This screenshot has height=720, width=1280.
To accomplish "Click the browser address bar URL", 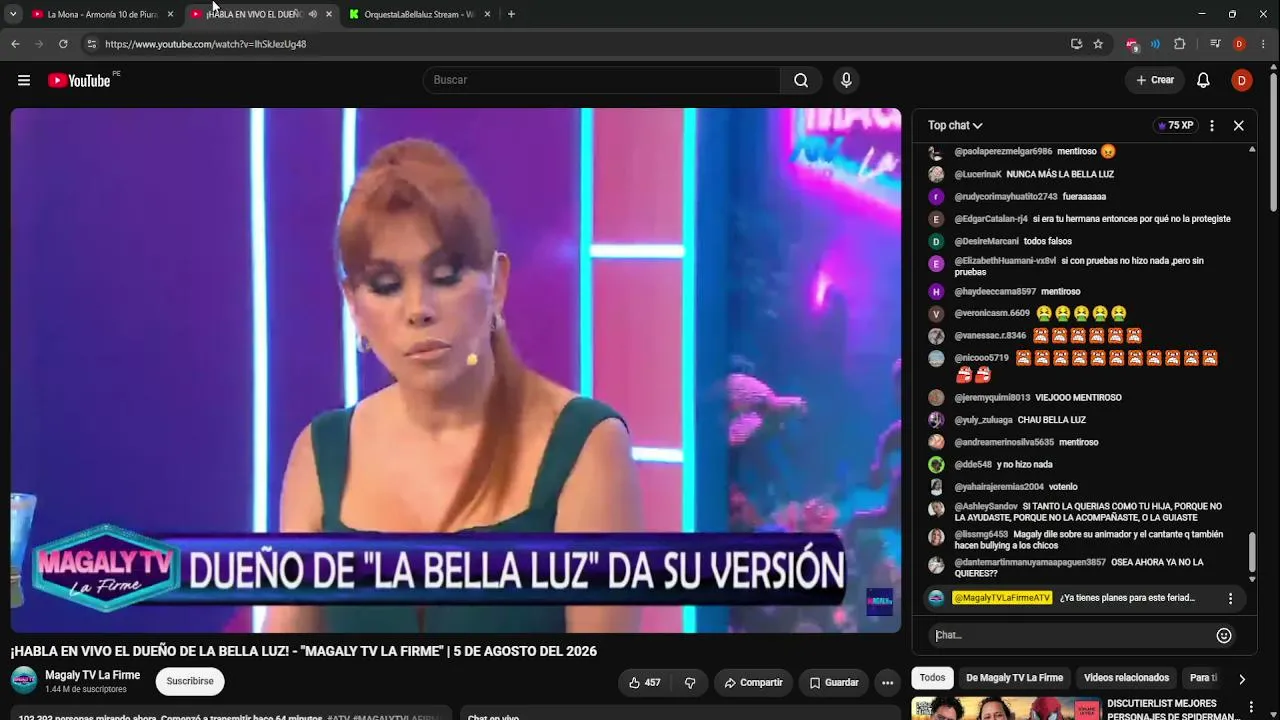I will point(205,44).
